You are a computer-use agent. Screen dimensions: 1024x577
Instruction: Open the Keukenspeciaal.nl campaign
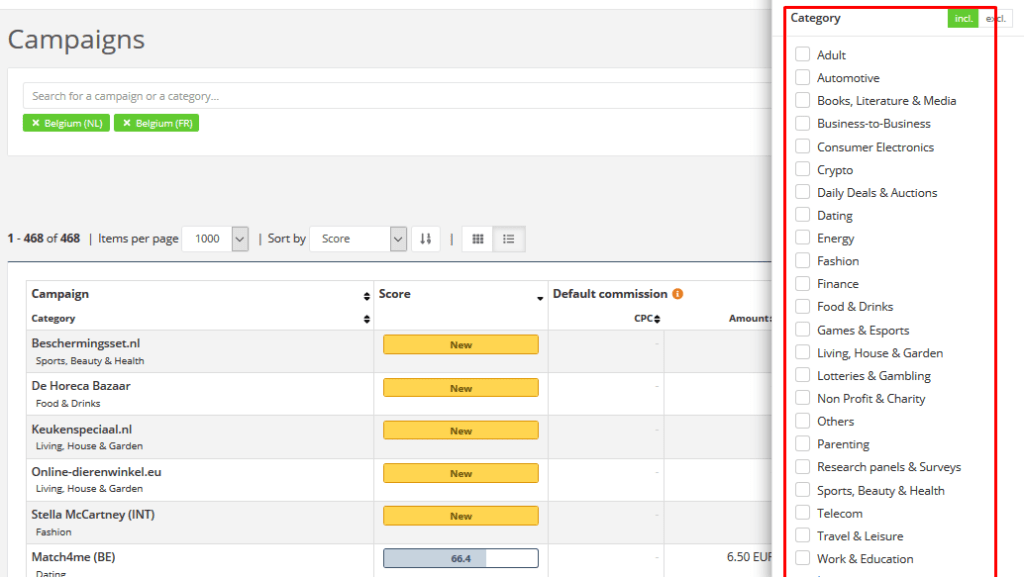[x=82, y=429]
